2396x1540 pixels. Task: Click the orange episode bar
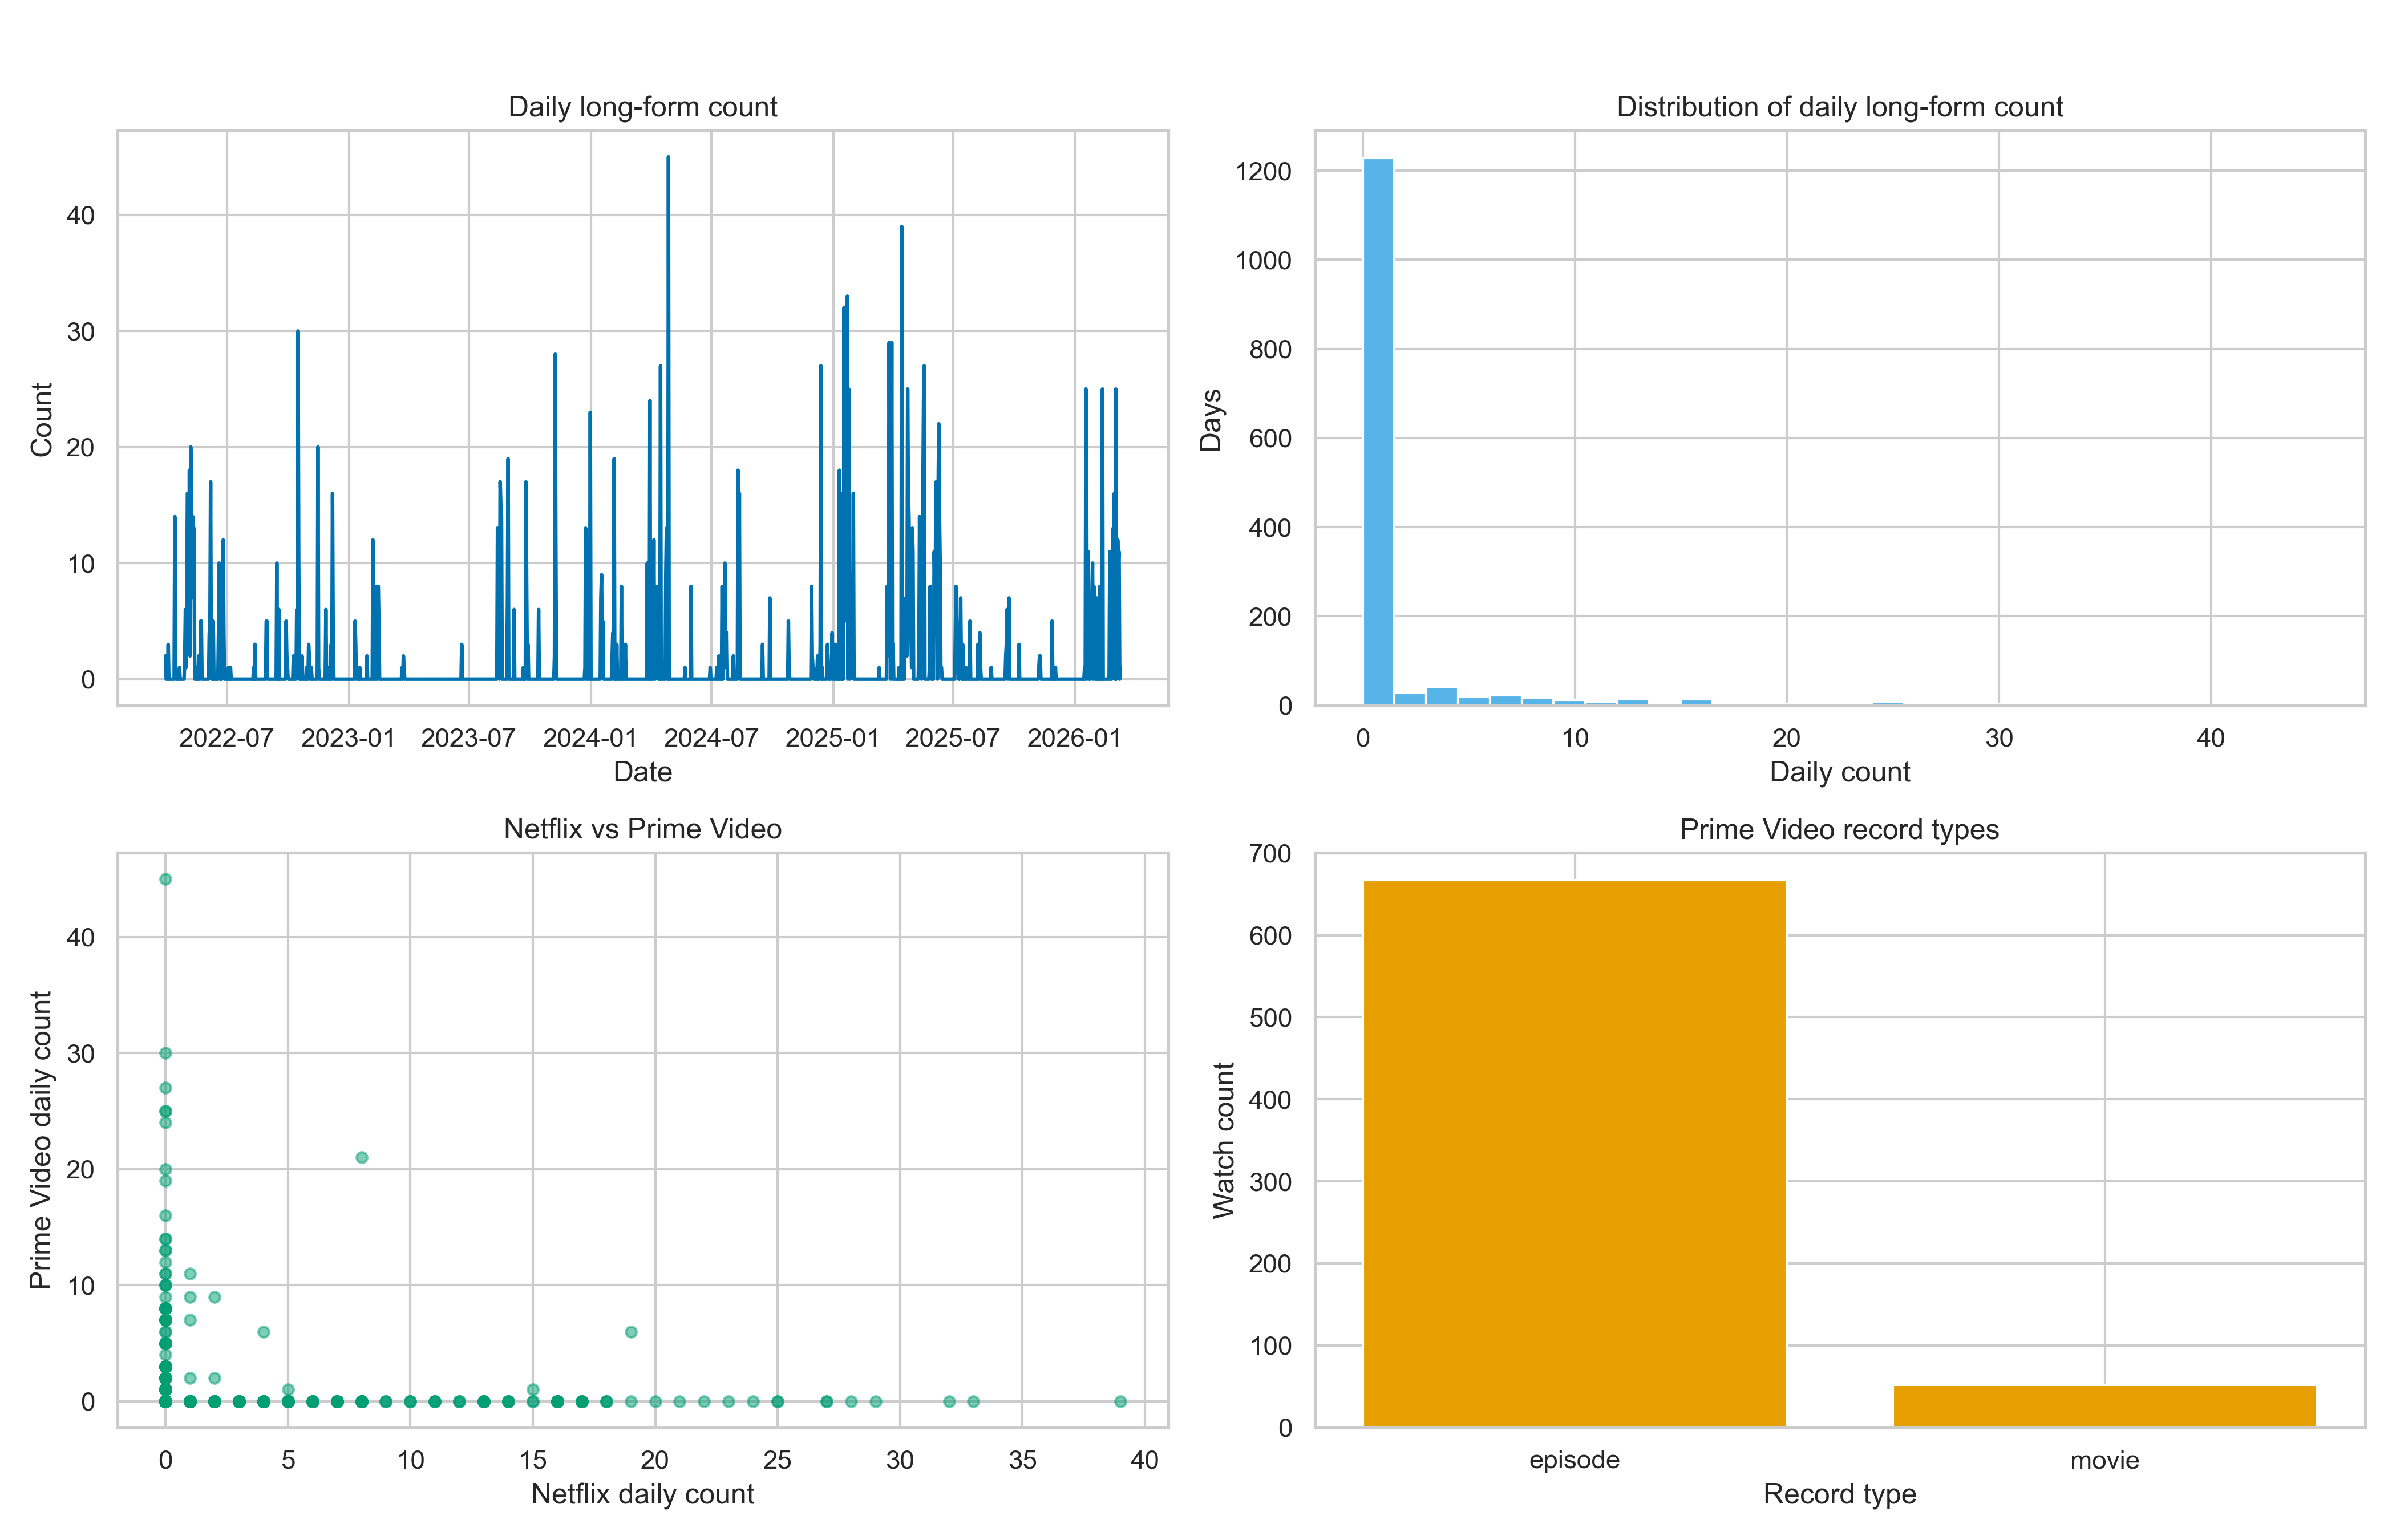pos(1574,1153)
